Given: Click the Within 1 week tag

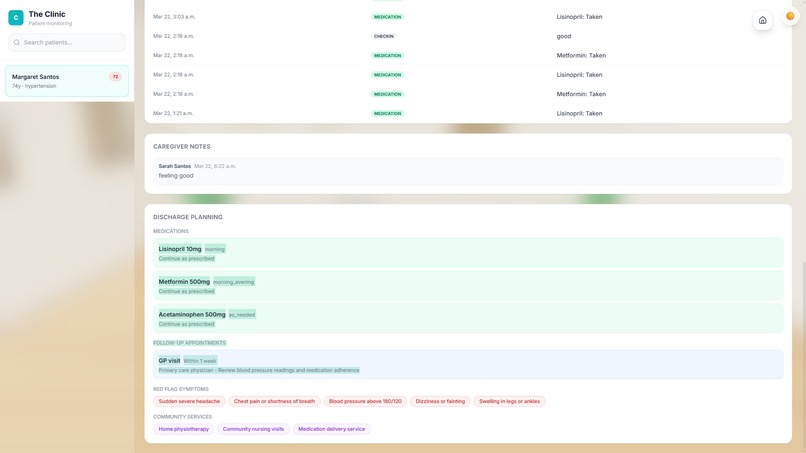Looking at the screenshot, I should point(200,361).
